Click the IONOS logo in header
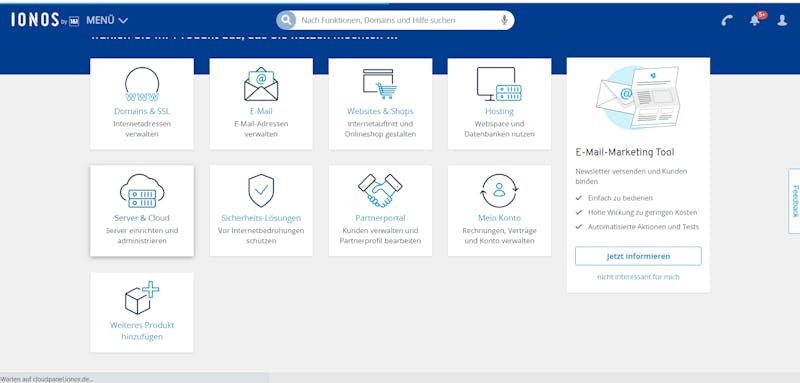800x383 pixels. click(x=45, y=20)
